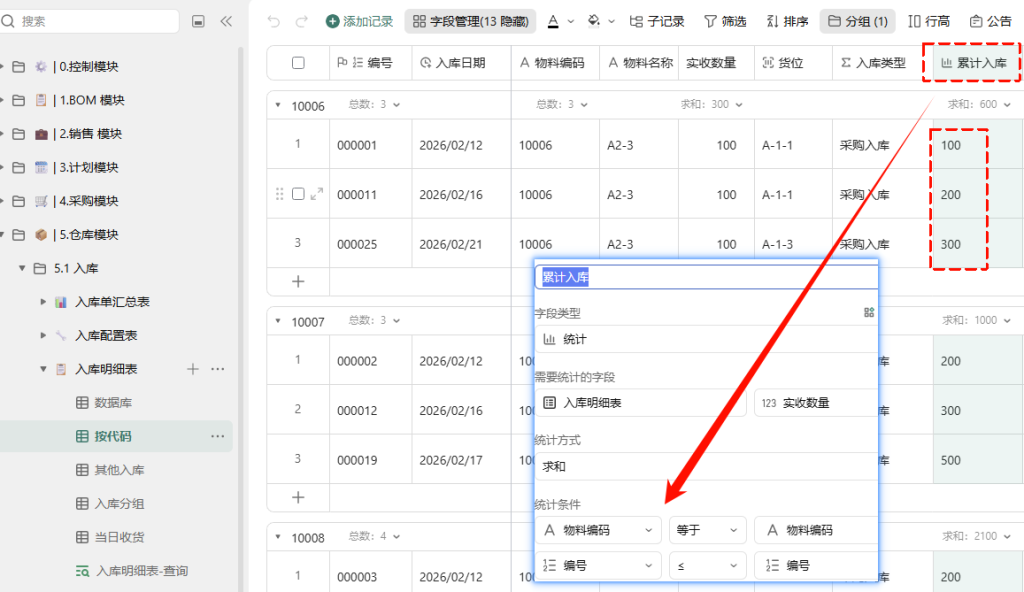Collapse the 5.1 入库 folder
The height and width of the screenshot is (592, 1024).
coord(22,269)
